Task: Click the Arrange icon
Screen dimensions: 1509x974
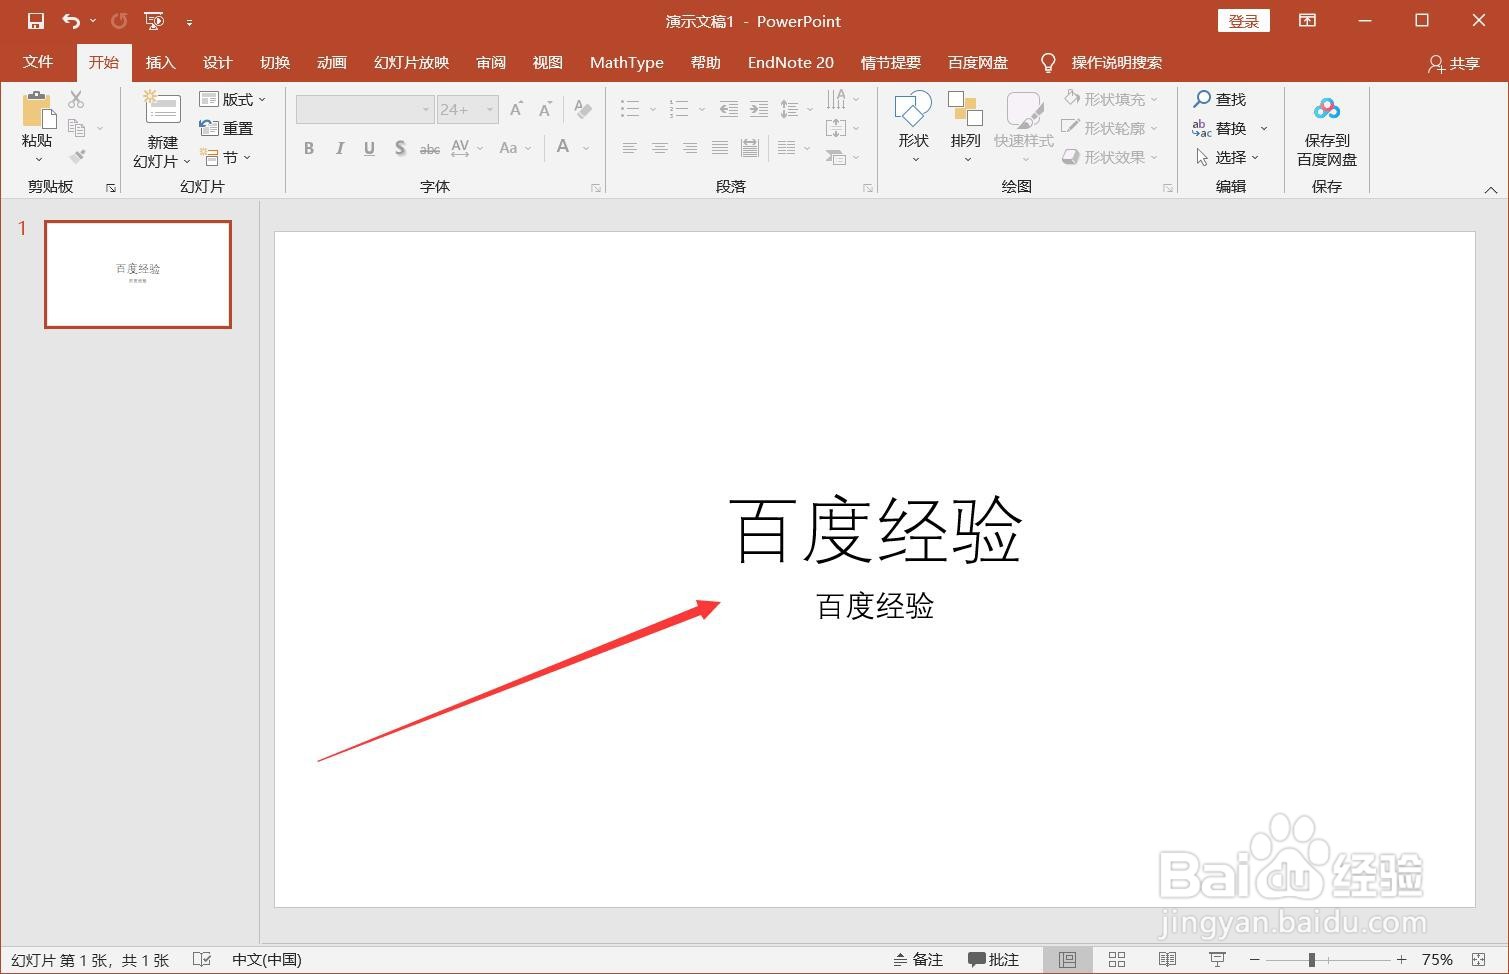Action: tap(965, 109)
